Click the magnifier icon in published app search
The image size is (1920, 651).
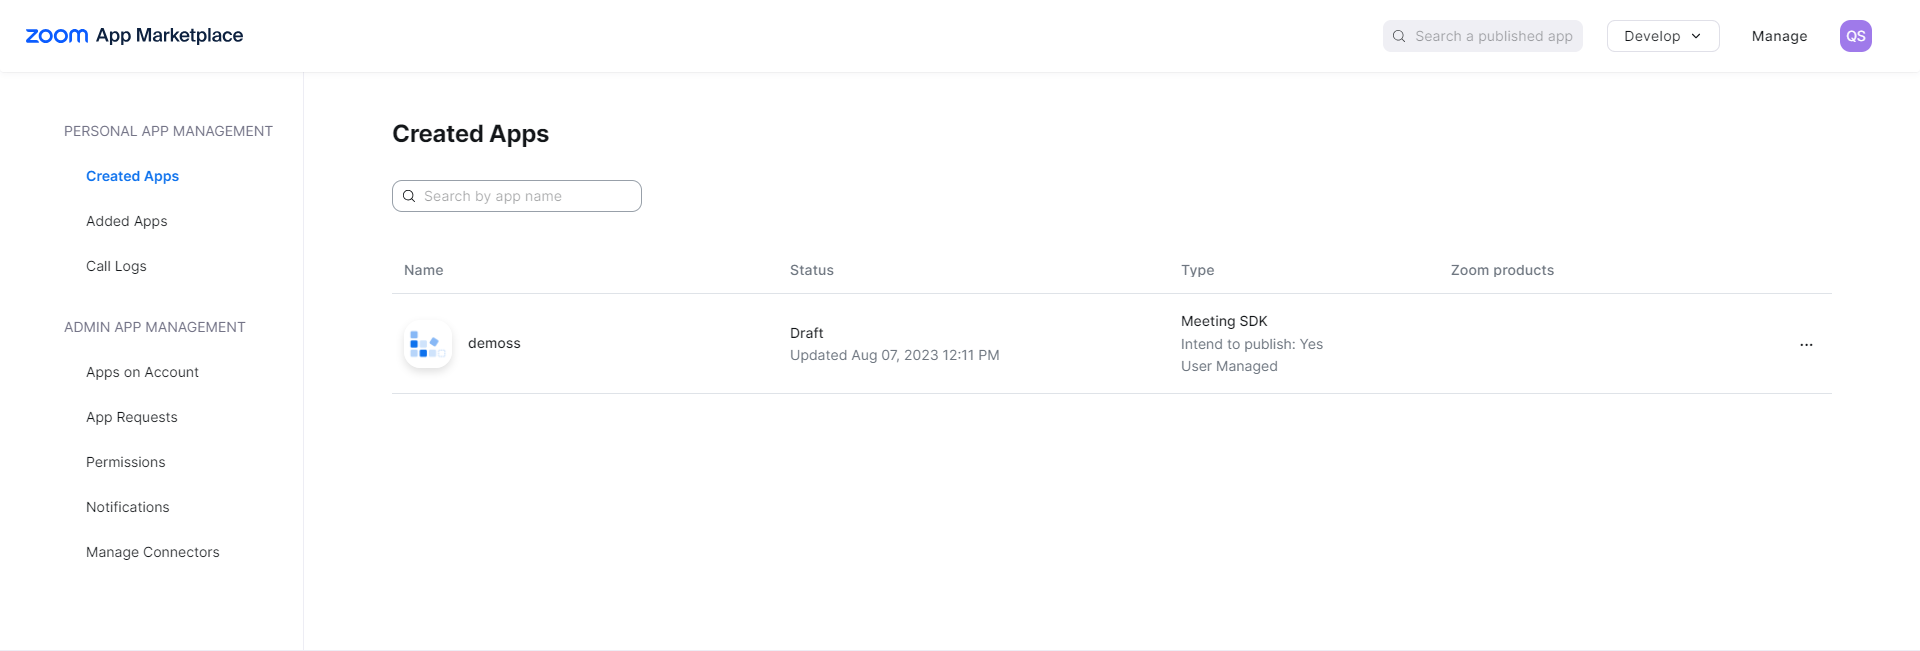(1399, 36)
